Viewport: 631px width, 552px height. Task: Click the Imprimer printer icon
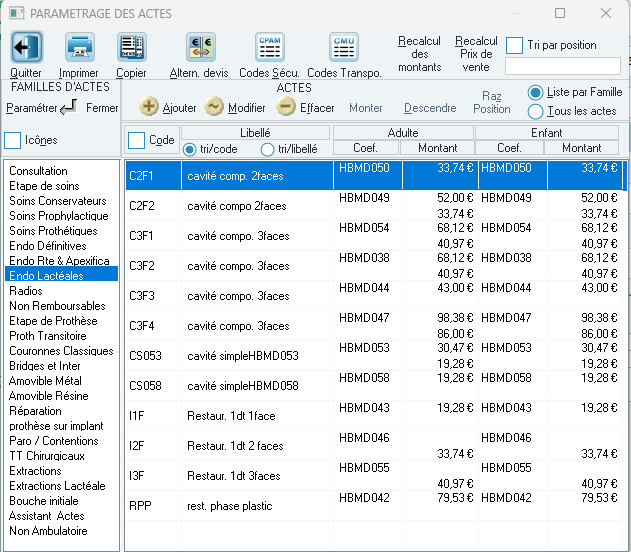[80, 47]
